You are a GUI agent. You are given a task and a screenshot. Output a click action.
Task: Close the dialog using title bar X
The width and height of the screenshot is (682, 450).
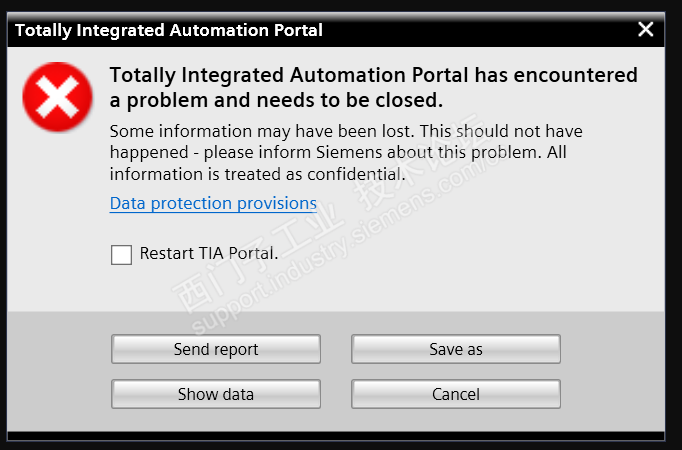645,30
